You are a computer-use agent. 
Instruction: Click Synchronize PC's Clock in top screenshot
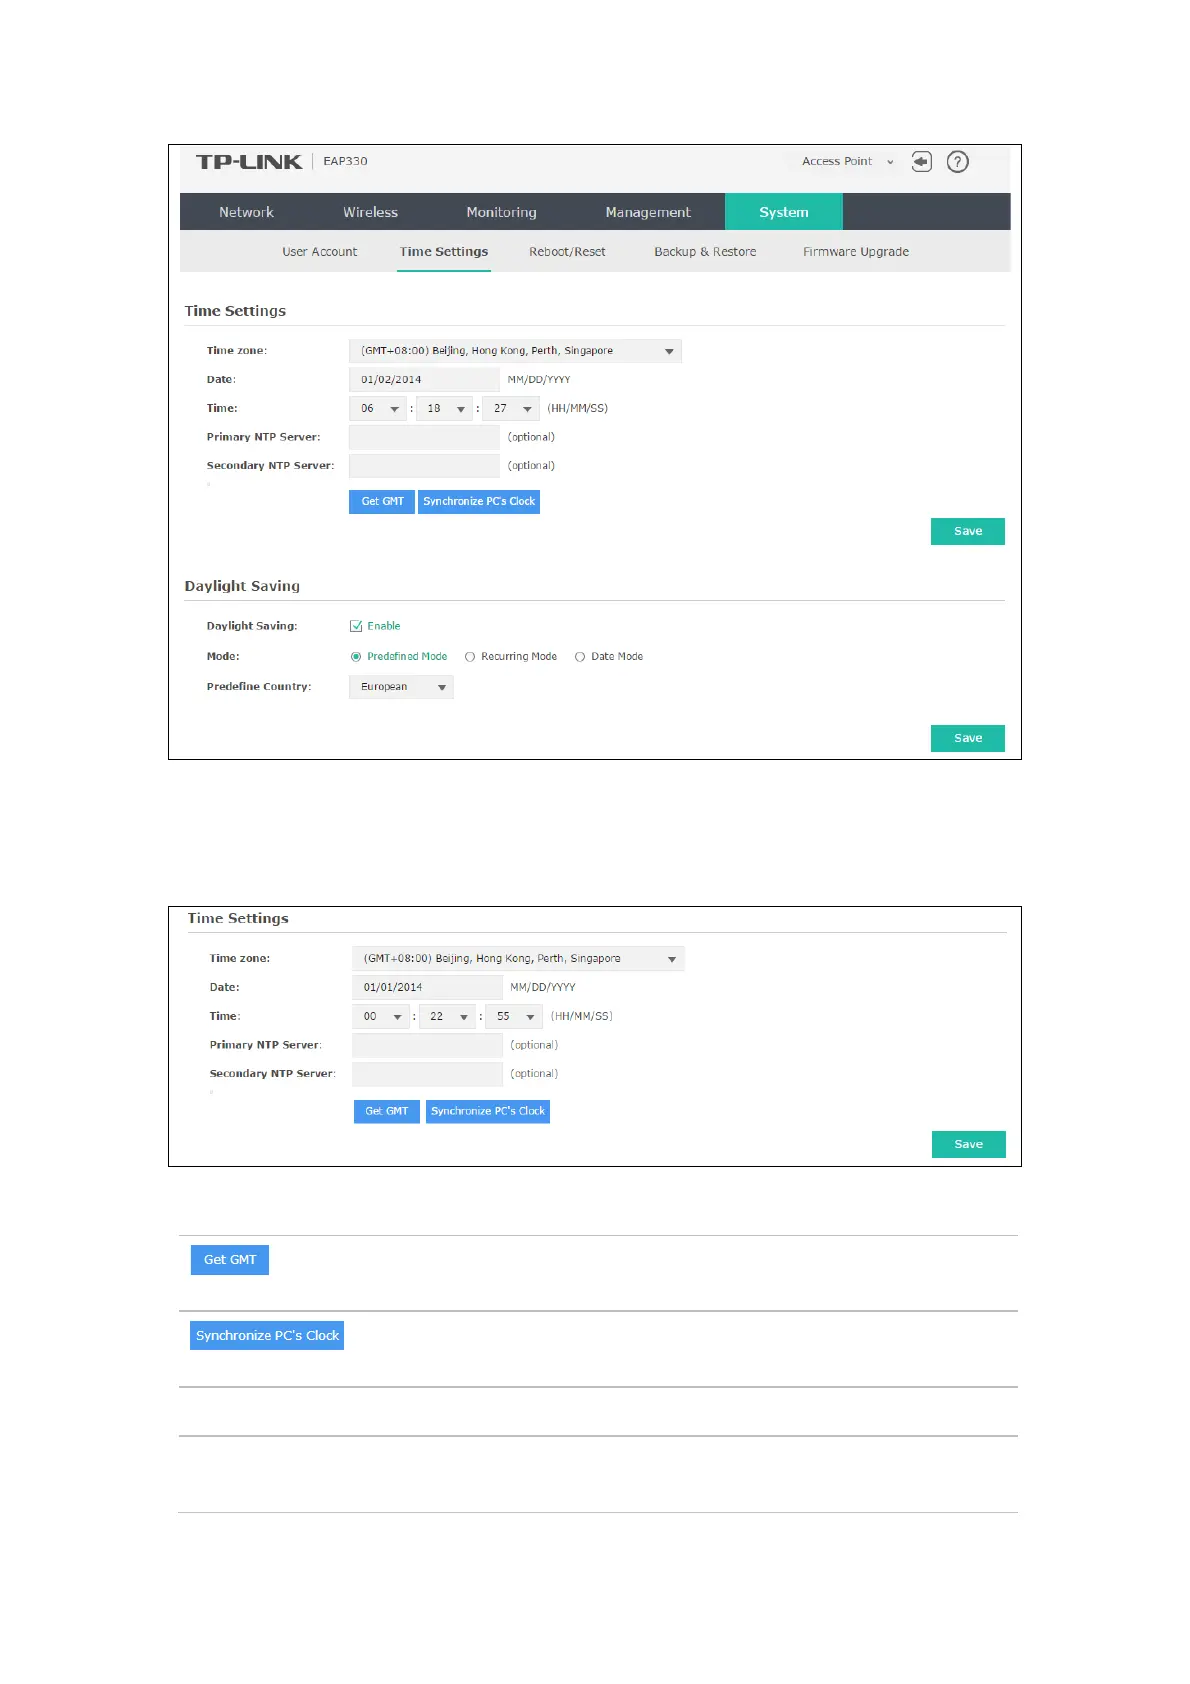point(479,502)
